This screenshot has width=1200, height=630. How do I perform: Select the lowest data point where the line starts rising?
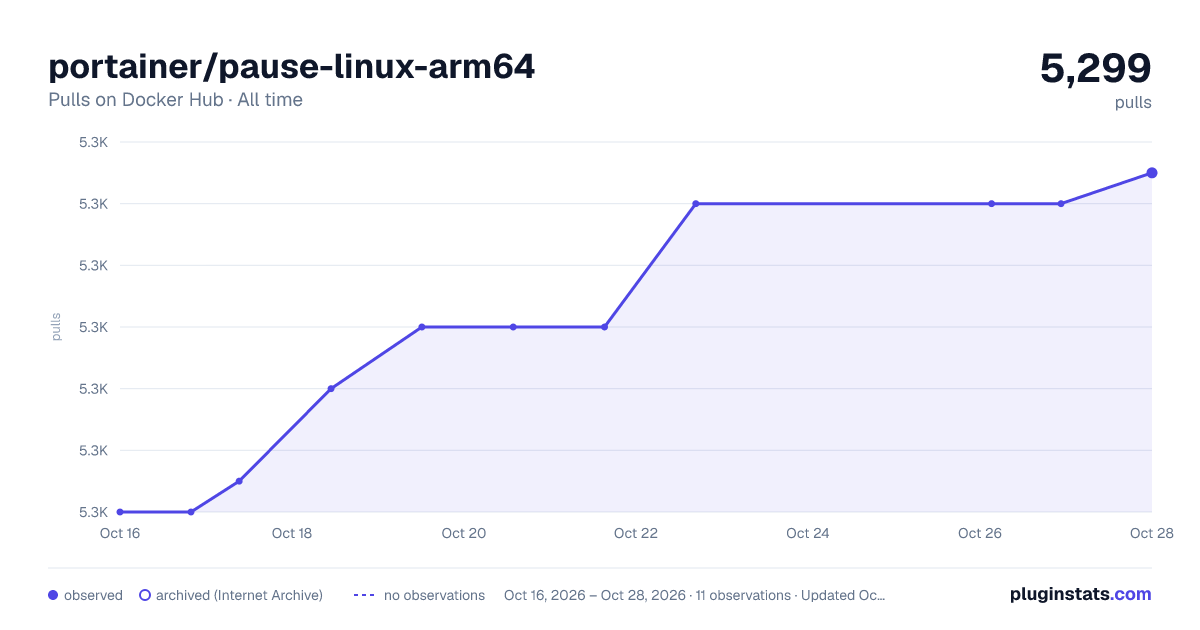[191, 512]
